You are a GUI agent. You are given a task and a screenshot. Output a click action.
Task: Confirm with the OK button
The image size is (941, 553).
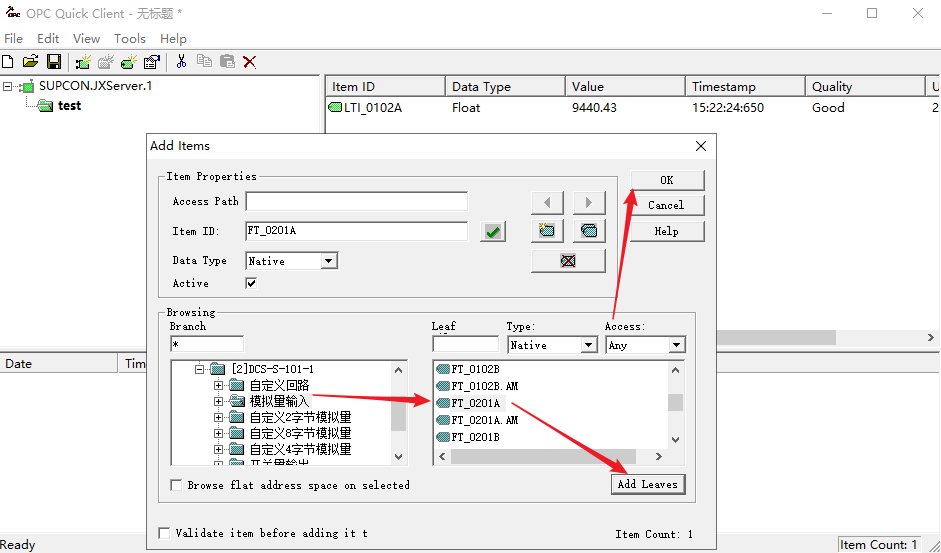[667, 180]
